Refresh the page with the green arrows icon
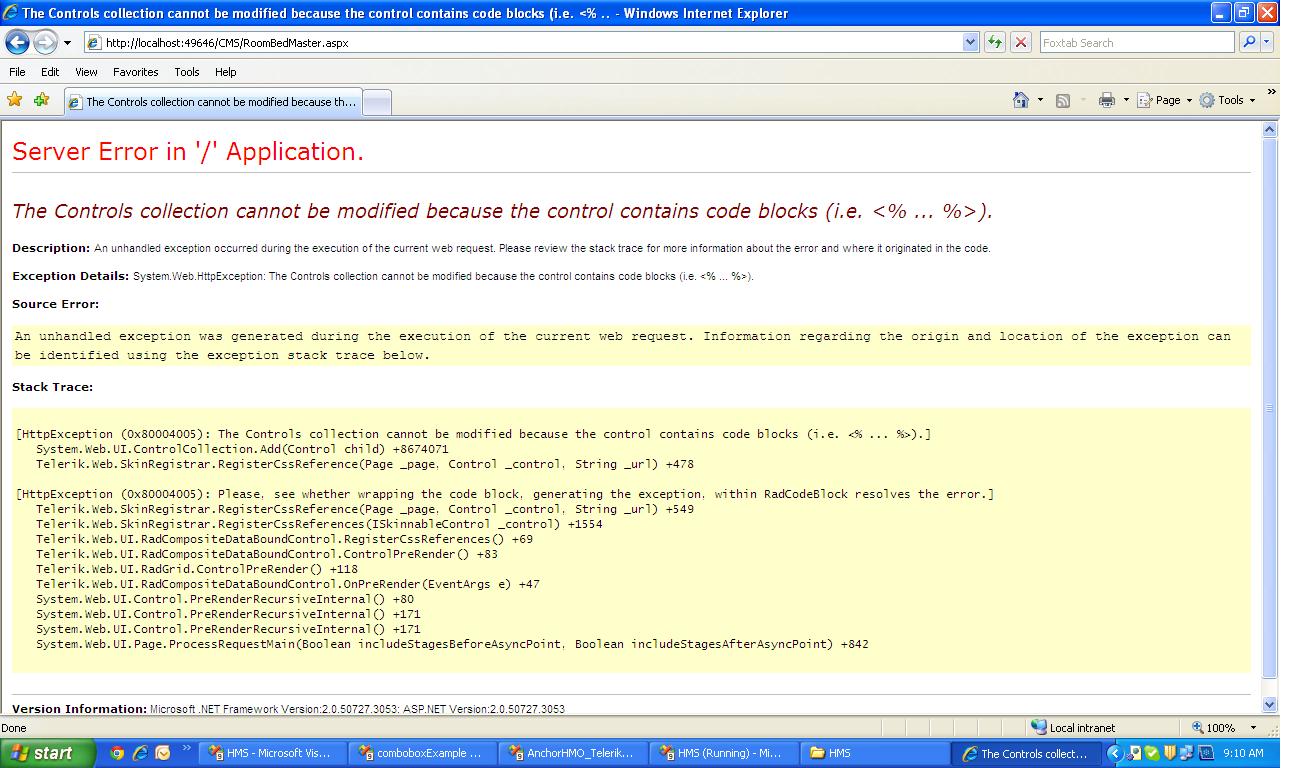Viewport: 1304px width, 768px height. [995, 43]
